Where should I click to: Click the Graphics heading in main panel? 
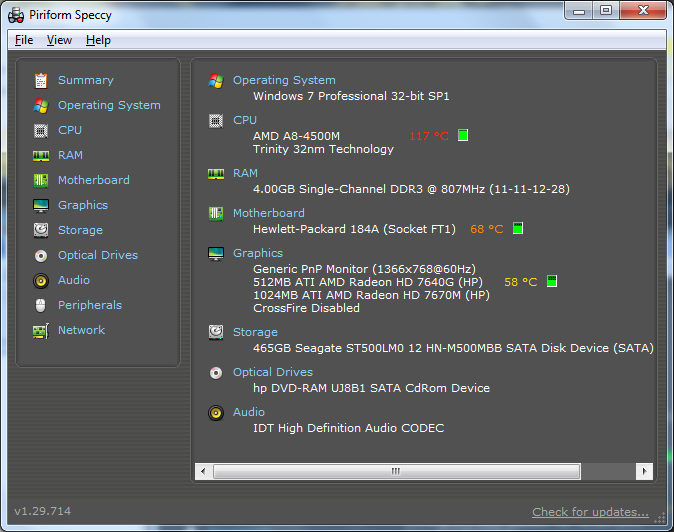coord(257,253)
